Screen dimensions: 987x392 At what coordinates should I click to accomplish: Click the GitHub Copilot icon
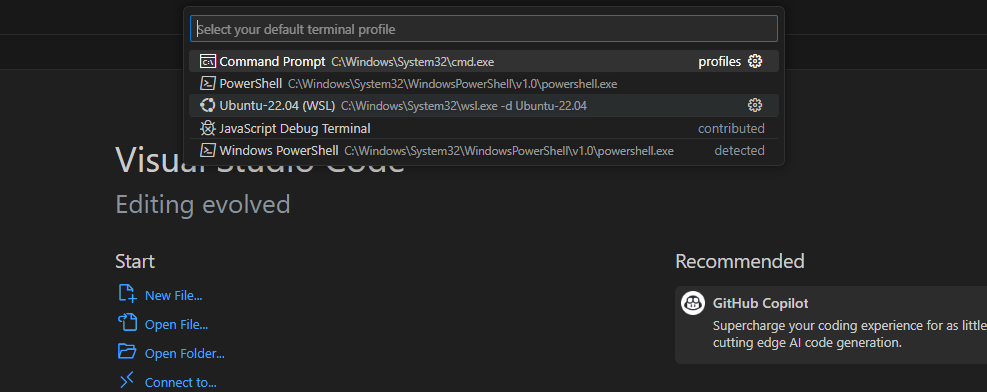(x=693, y=303)
